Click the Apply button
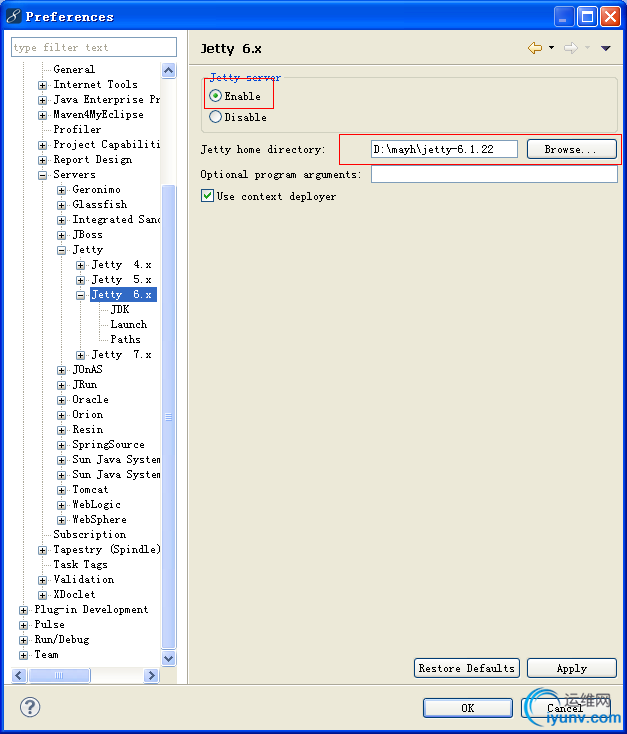 [x=571, y=668]
